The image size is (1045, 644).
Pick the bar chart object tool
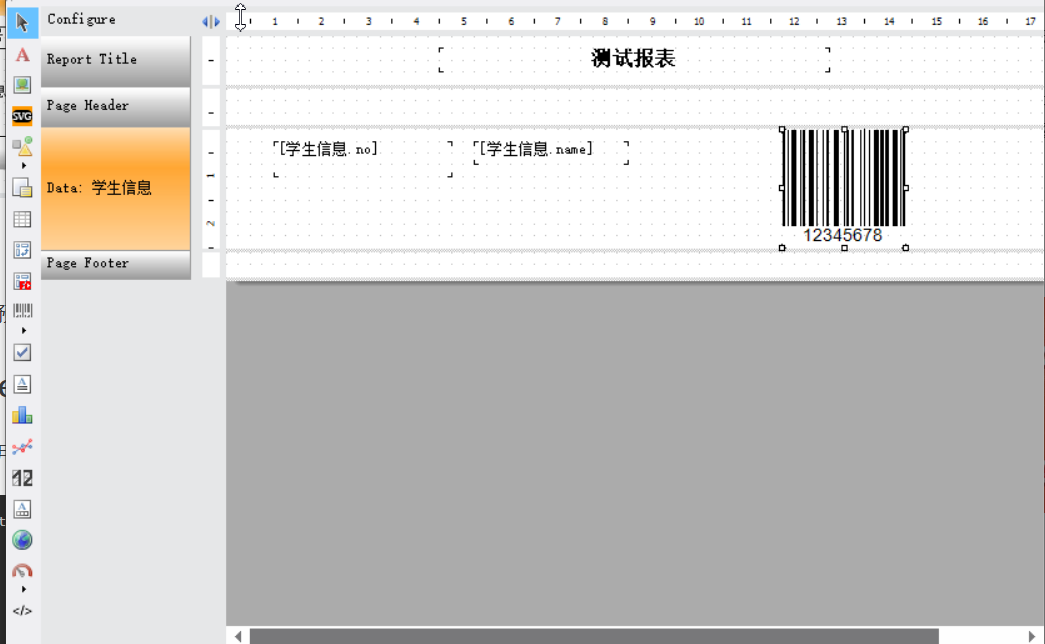(22, 415)
